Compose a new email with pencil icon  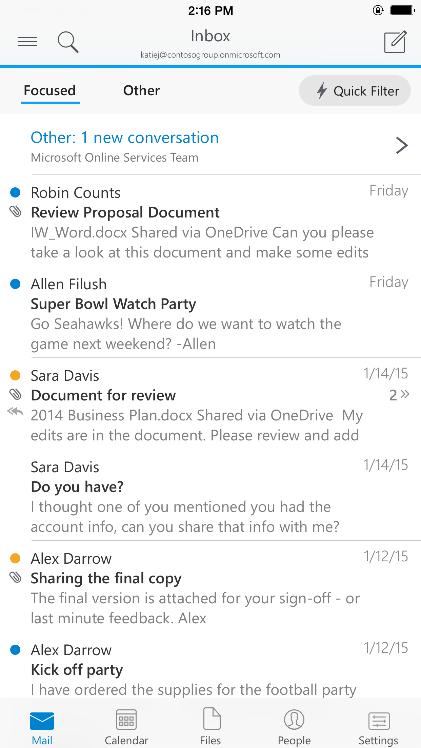(396, 42)
